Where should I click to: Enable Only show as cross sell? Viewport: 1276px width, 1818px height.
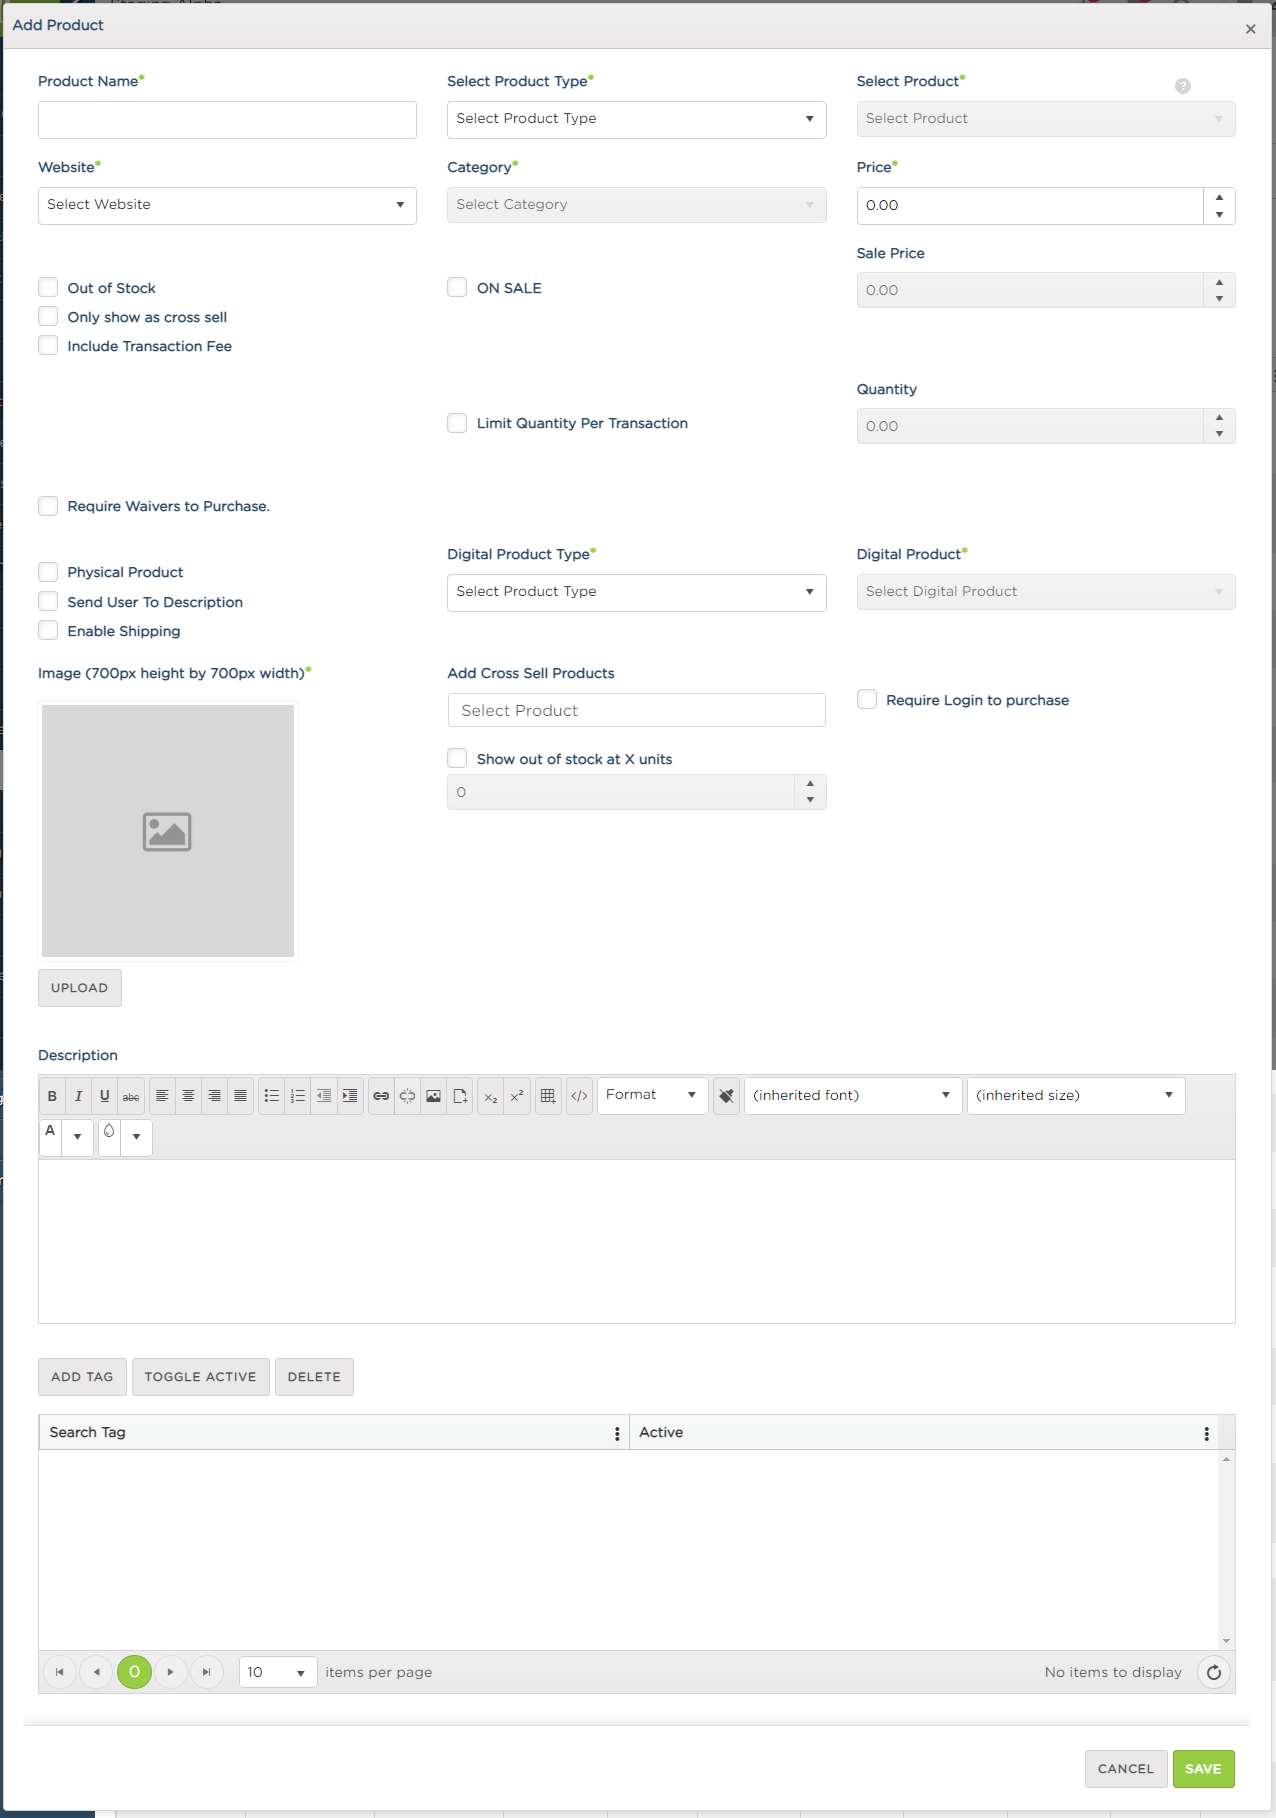coord(48,317)
